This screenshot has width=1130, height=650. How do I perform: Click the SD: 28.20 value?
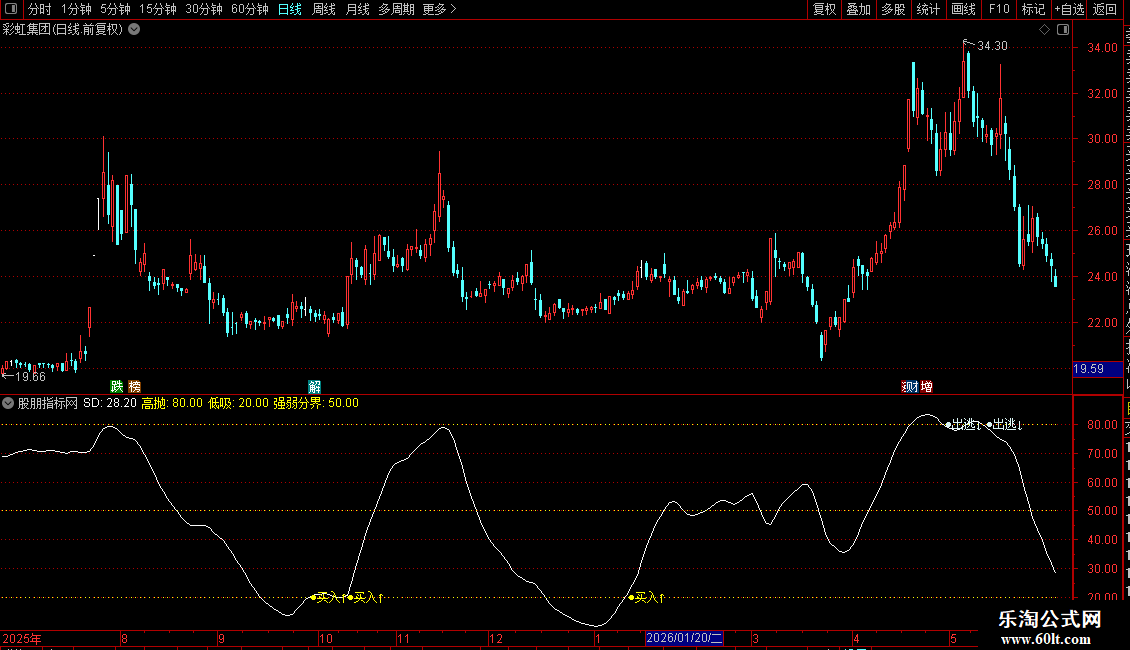coord(110,403)
